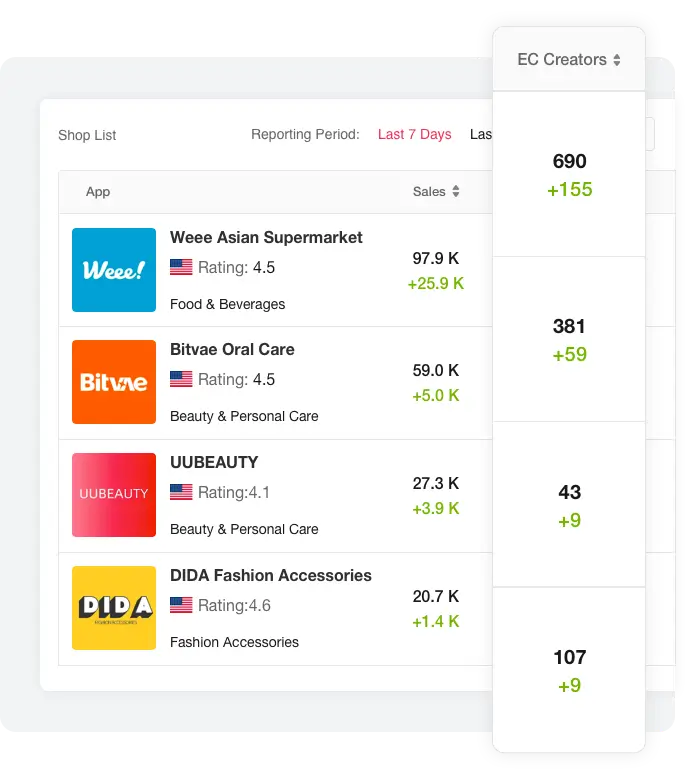
Task: Click the +3.9 K sales increase
Action: click(x=436, y=508)
